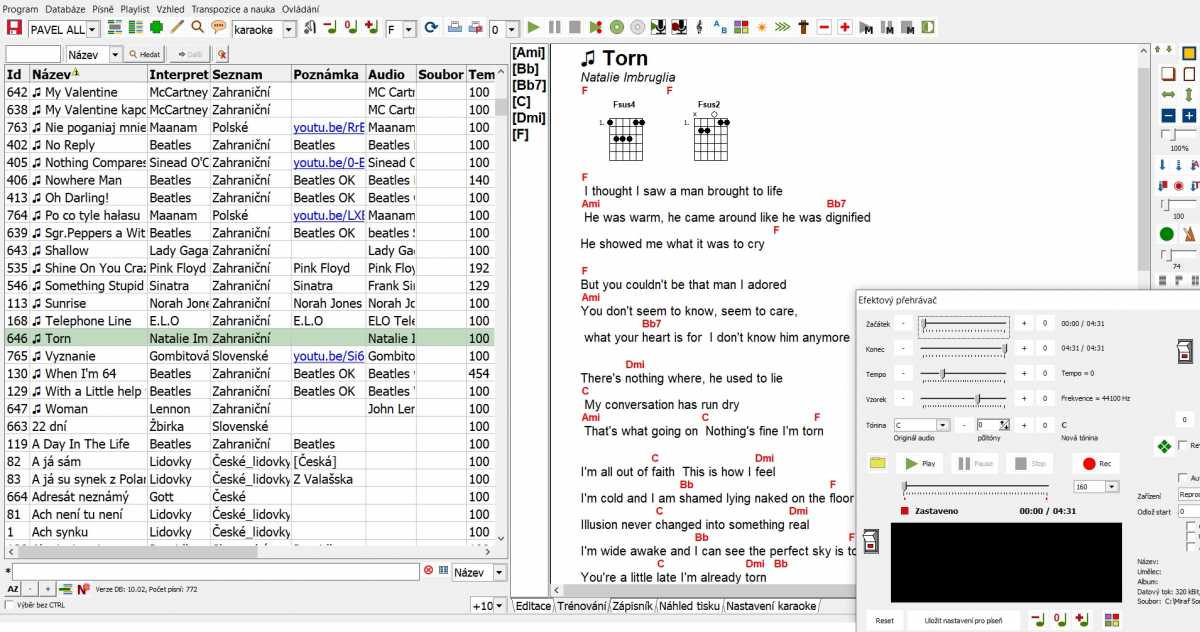Start playback with green play toolbar icon

coord(533,28)
